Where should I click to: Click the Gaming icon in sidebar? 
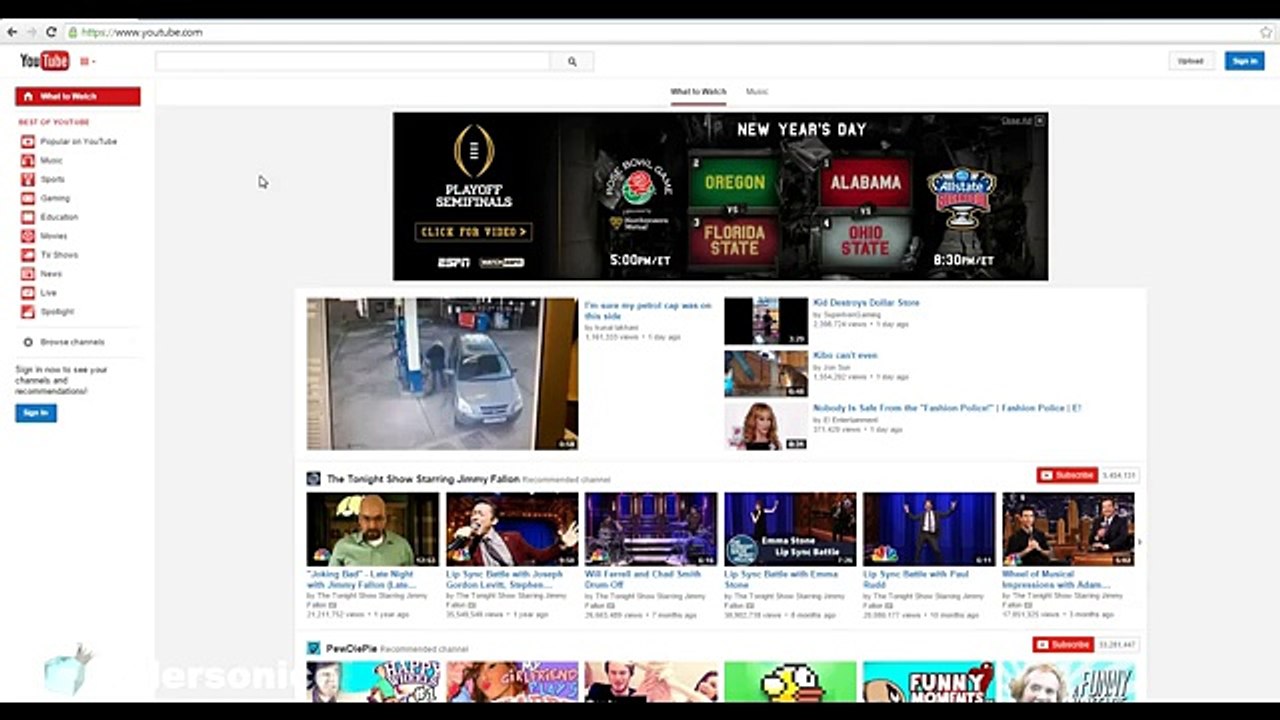(x=28, y=198)
